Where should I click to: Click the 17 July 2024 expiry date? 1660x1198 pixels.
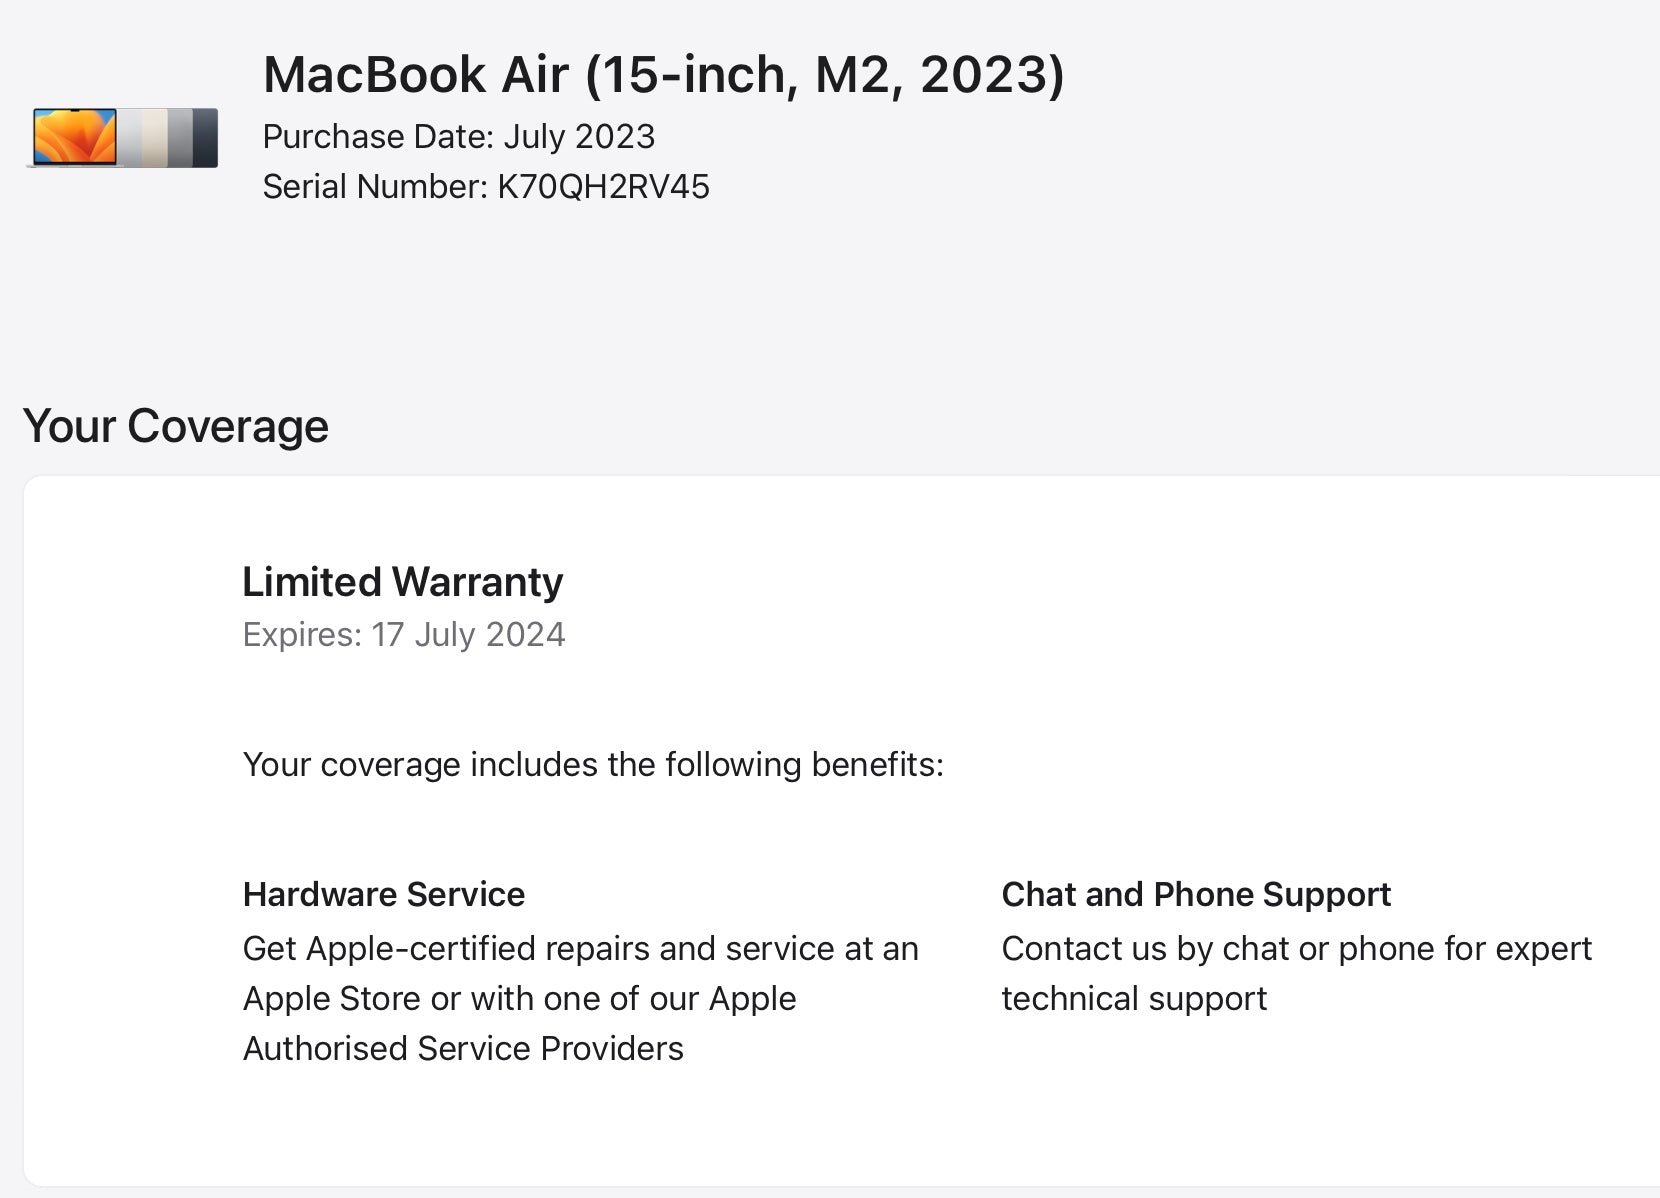(468, 635)
